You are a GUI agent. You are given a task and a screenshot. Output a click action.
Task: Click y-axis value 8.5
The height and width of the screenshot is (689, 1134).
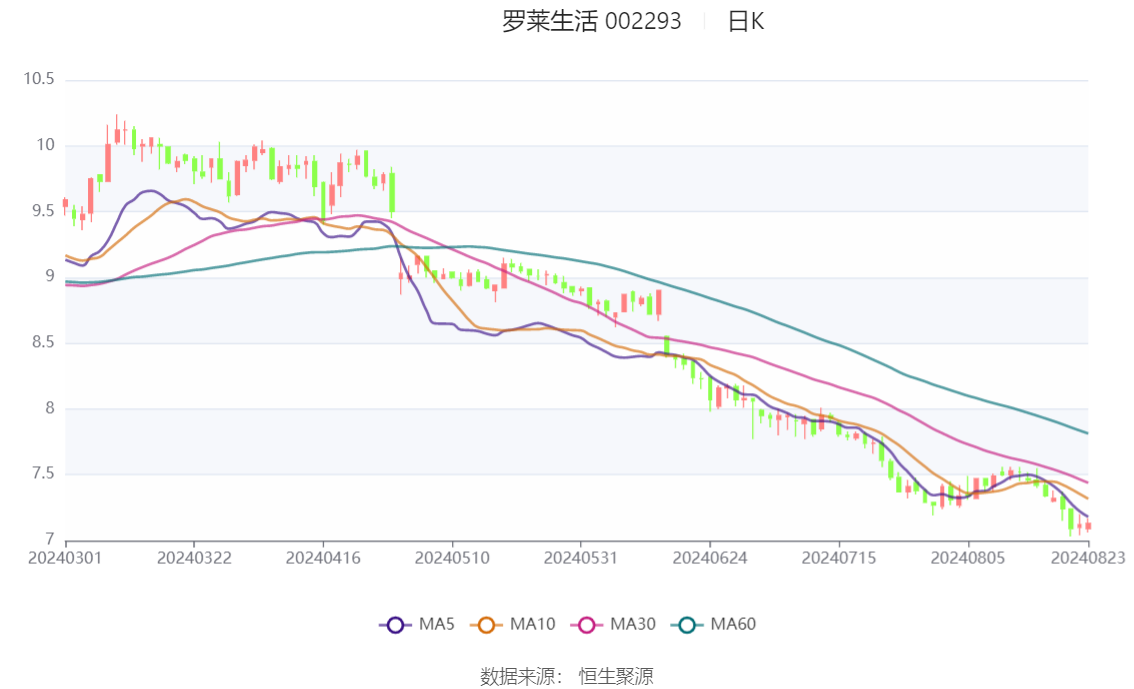click(43, 343)
